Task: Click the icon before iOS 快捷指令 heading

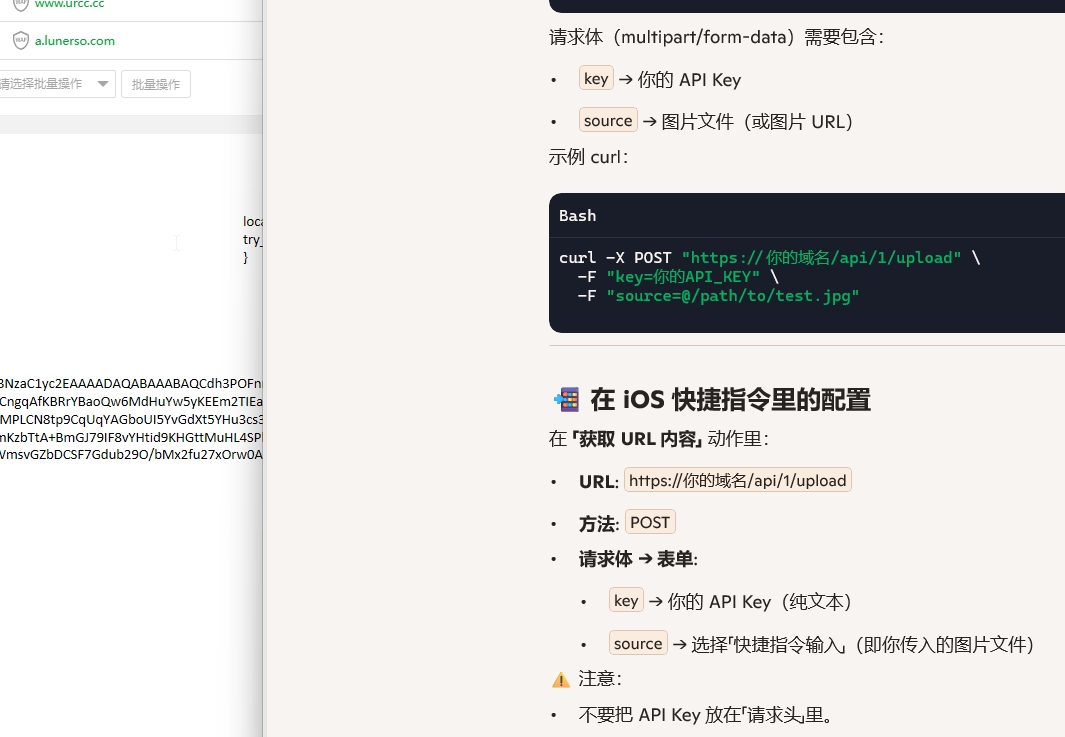Action: pyautogui.click(x=566, y=400)
